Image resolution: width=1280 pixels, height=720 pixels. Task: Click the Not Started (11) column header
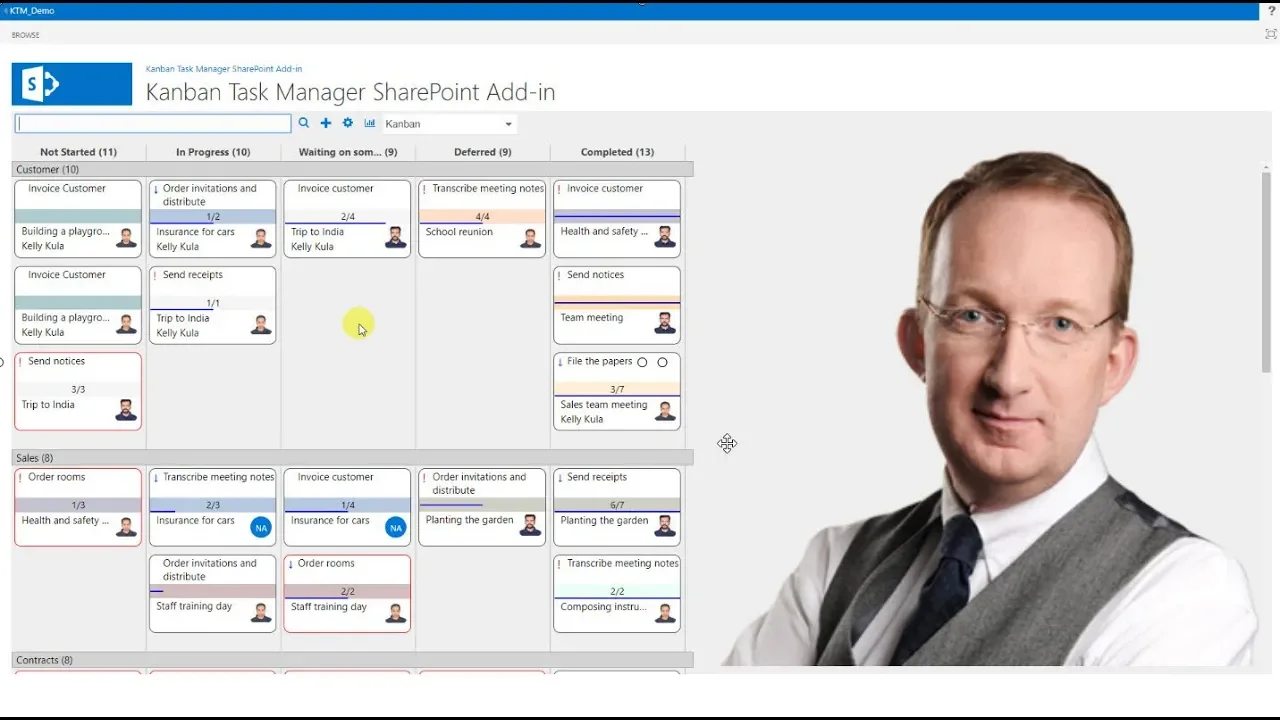click(78, 152)
